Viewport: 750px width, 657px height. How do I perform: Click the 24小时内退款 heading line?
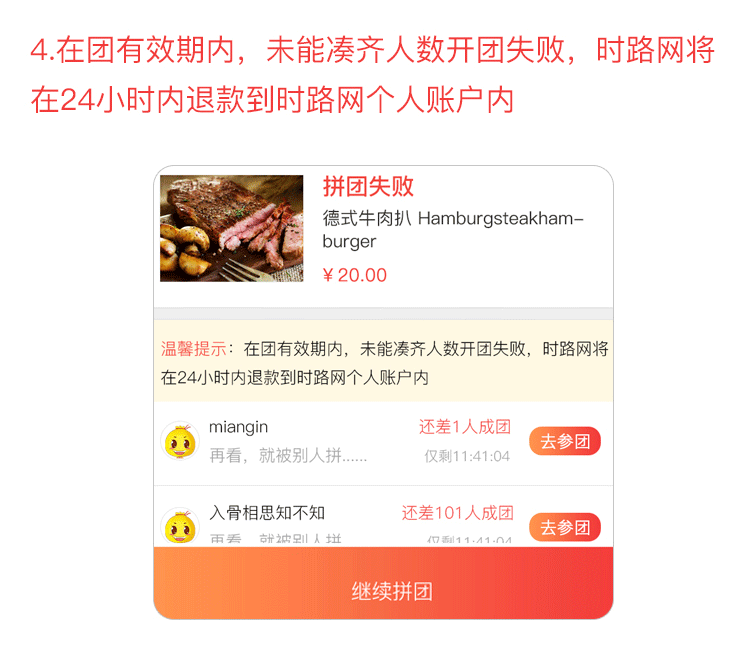coord(272,100)
